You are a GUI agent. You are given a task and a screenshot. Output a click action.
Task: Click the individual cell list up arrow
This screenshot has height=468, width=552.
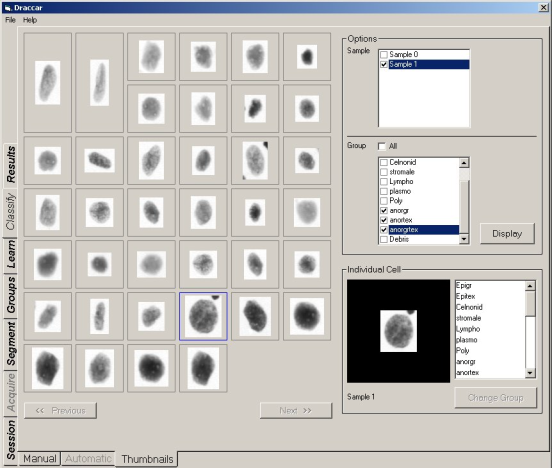point(530,286)
